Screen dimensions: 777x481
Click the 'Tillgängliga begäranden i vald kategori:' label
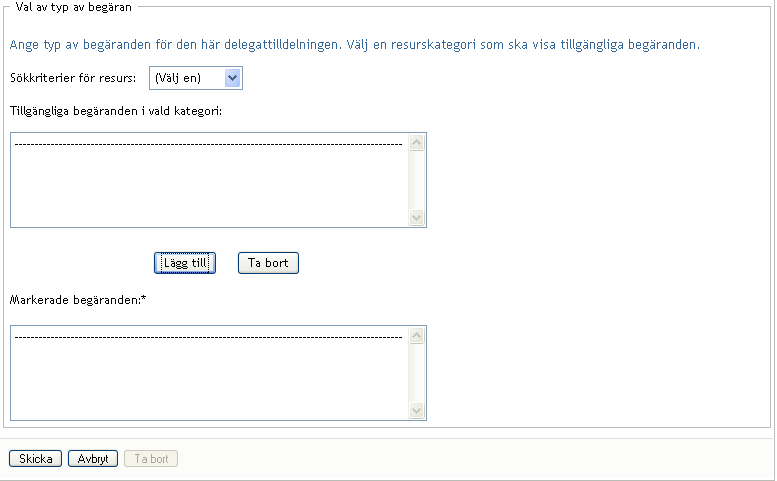[x=116, y=111]
